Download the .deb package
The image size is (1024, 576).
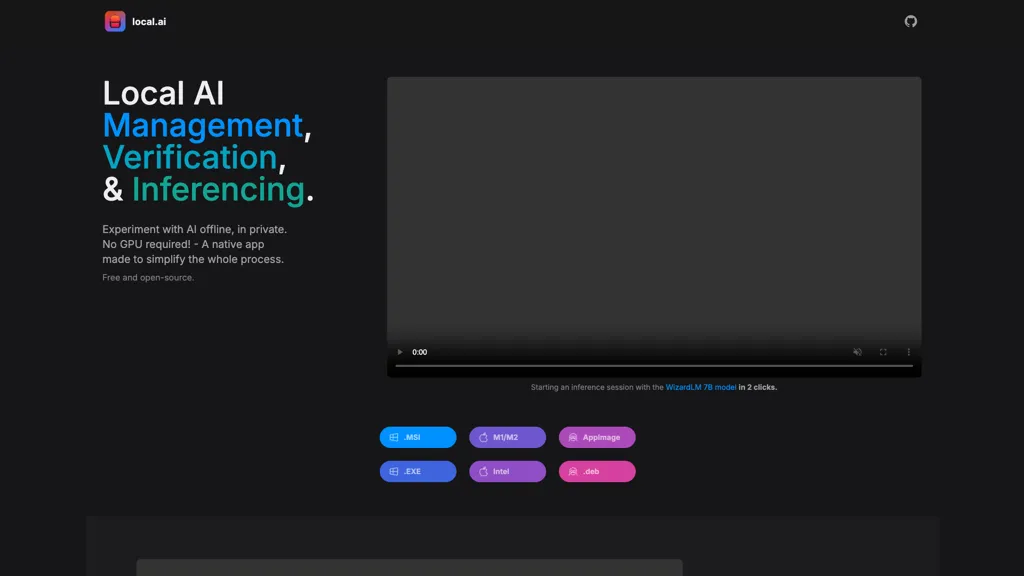click(x=597, y=471)
